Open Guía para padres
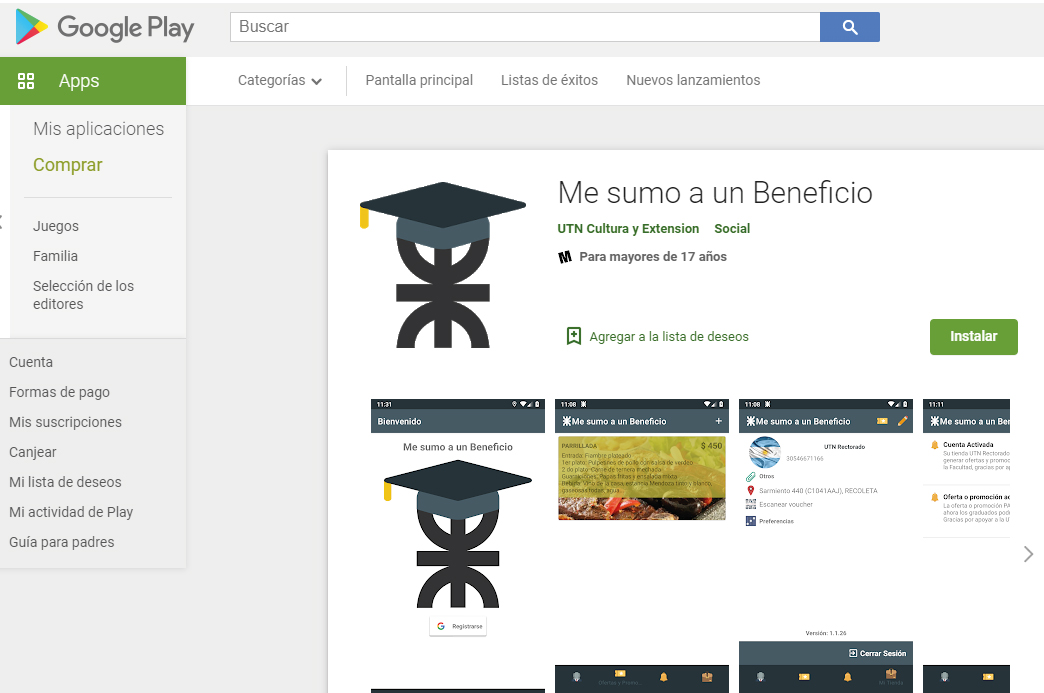The height and width of the screenshot is (693, 1044). click(61, 542)
